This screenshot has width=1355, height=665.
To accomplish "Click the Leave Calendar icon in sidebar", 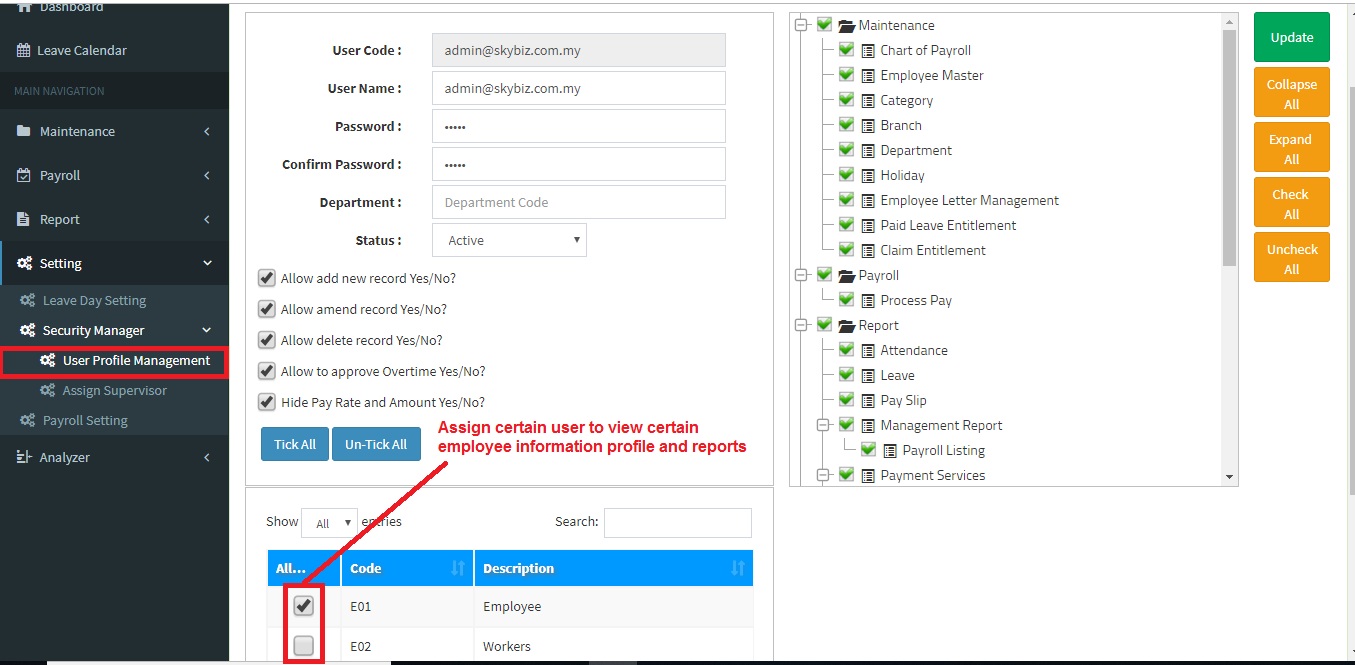I will (x=22, y=50).
